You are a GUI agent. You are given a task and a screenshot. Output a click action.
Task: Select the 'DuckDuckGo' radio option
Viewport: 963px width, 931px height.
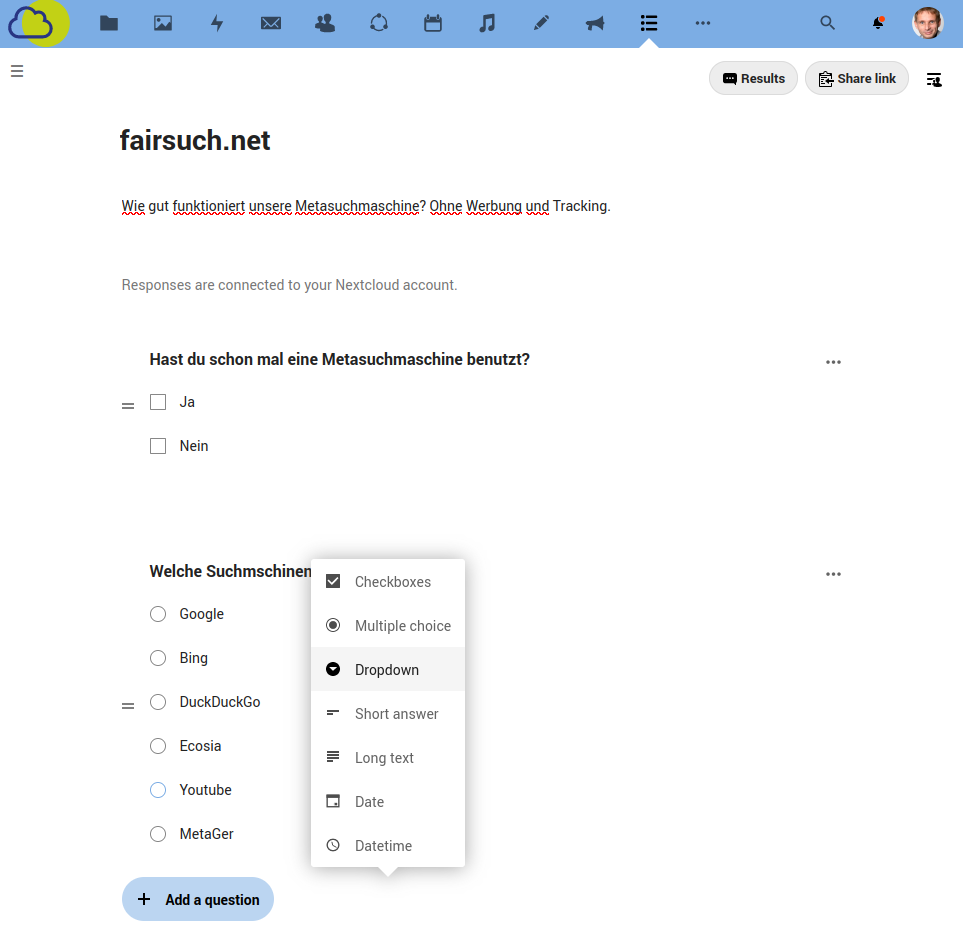coord(157,701)
